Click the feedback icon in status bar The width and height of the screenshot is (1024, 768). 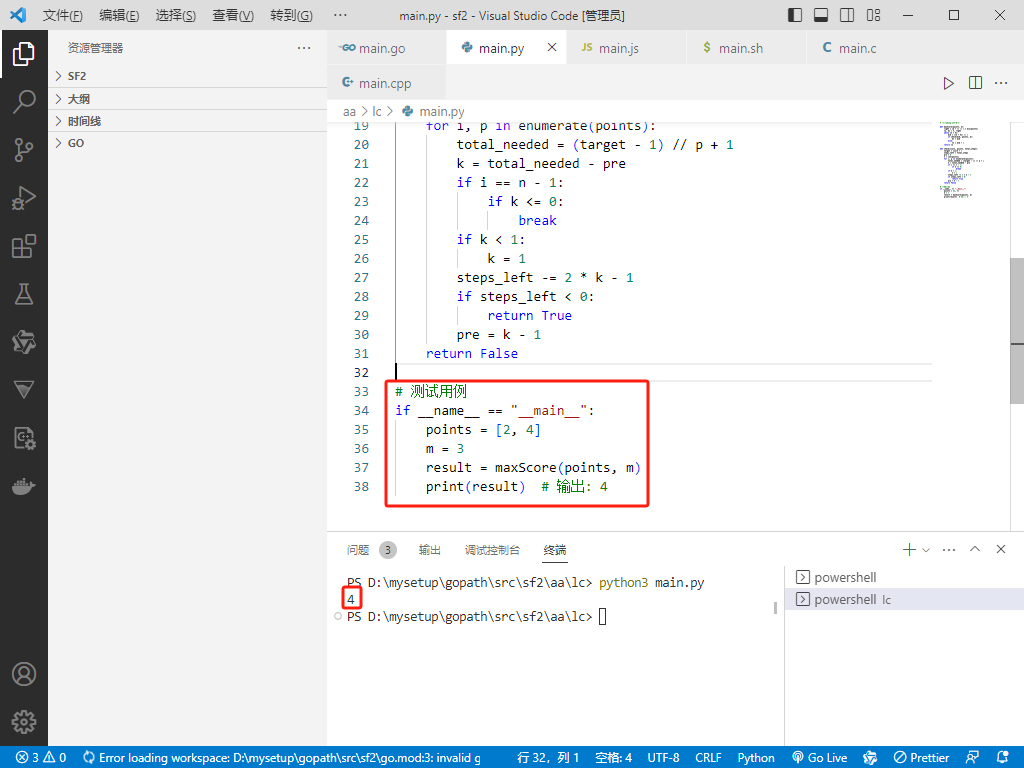tap(972, 758)
